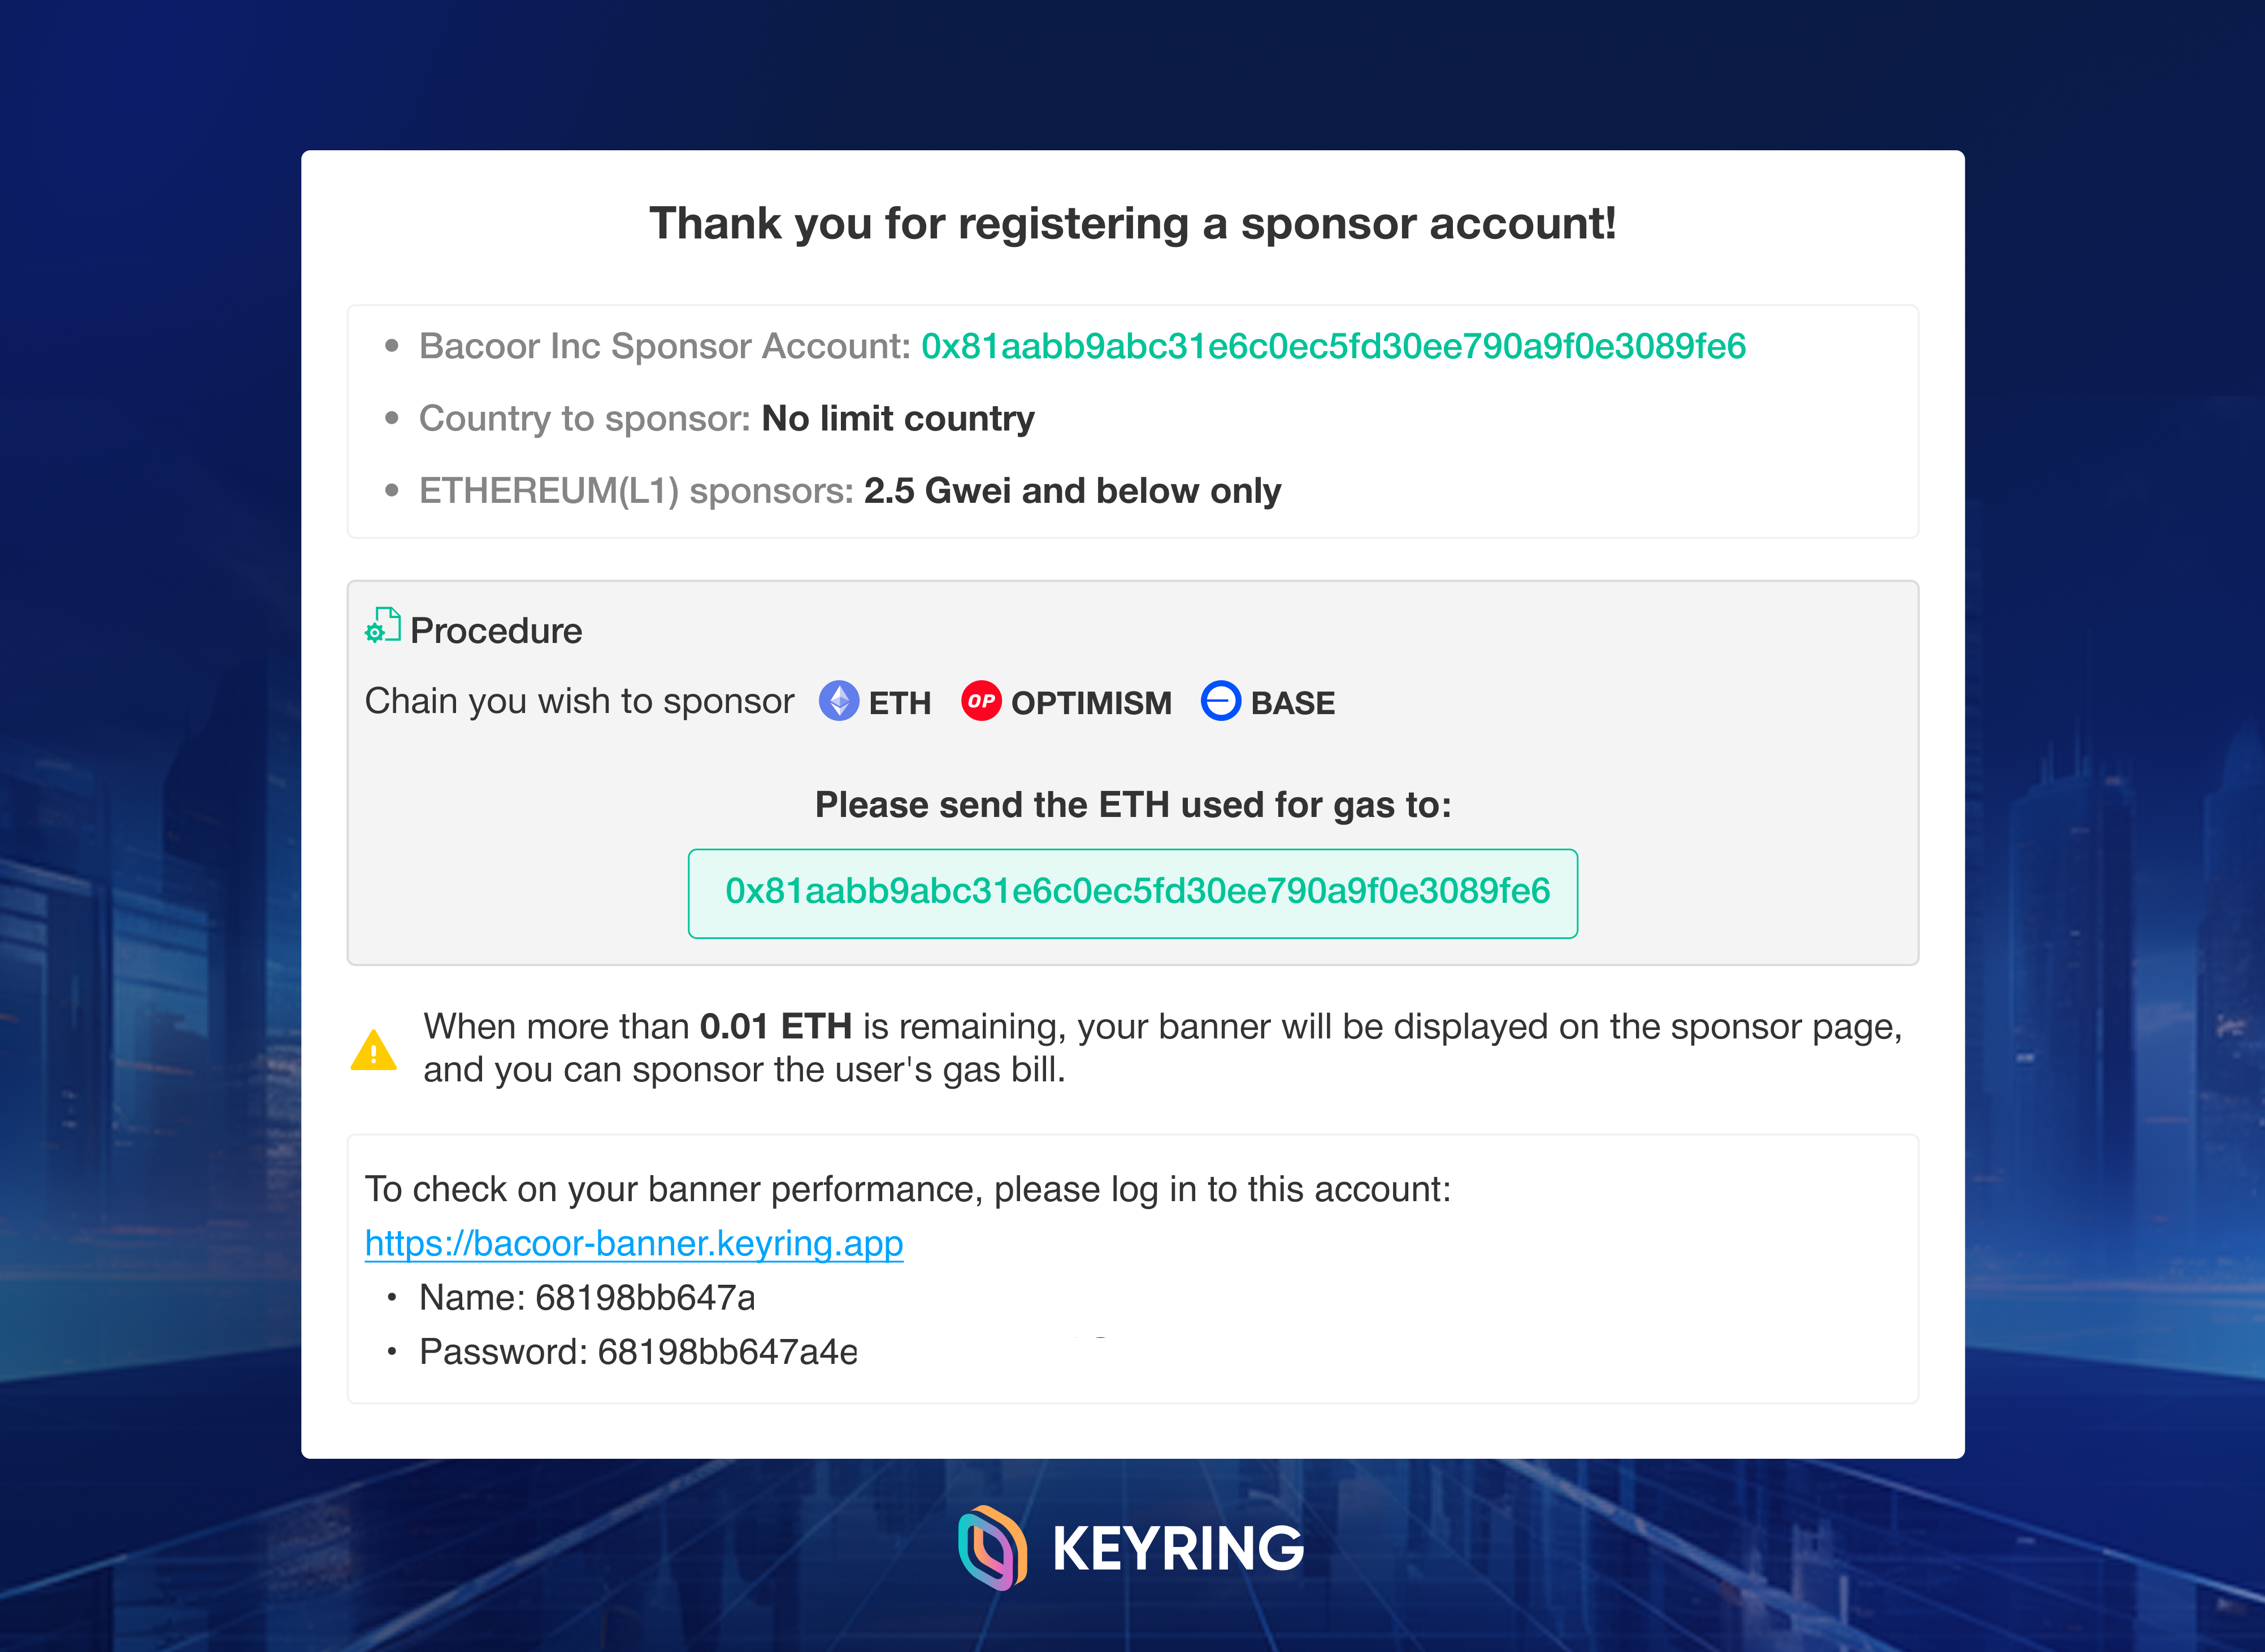Click the 'Thank you for registering' heading

pyautogui.click(x=1132, y=223)
